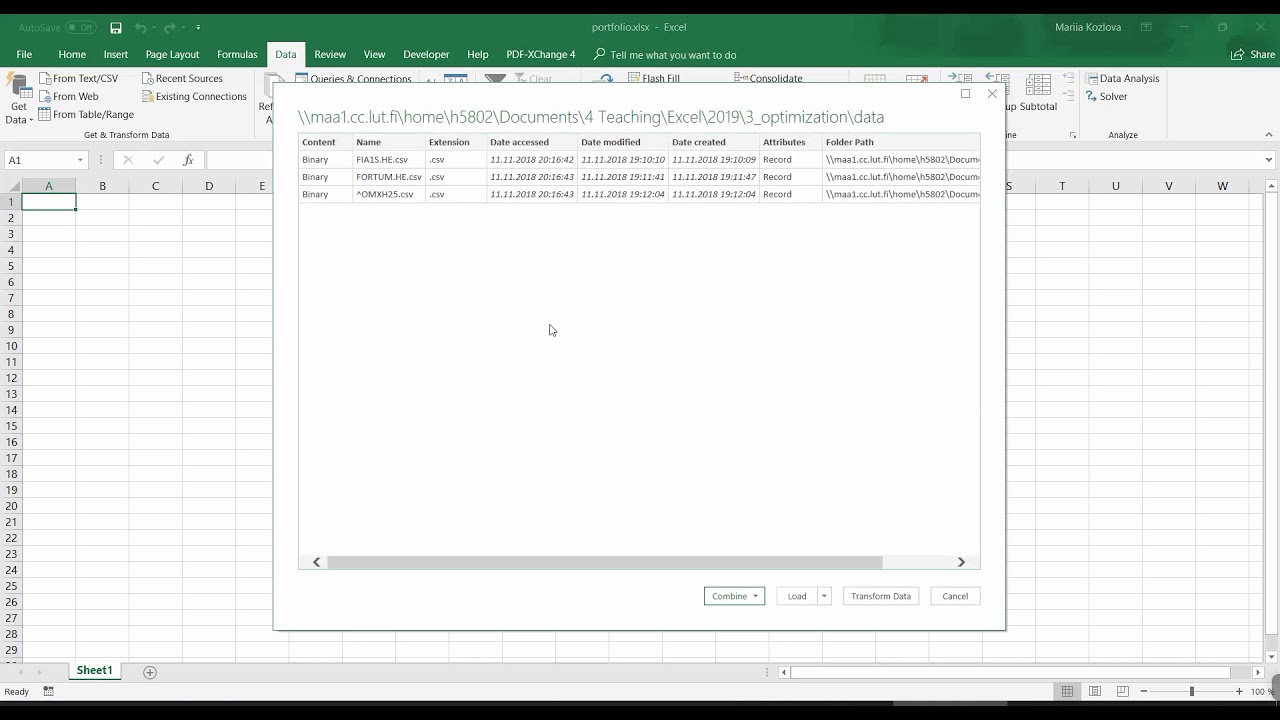Click the Insert Function fx icon
Viewport: 1280px width, 720px height.
tap(188, 160)
